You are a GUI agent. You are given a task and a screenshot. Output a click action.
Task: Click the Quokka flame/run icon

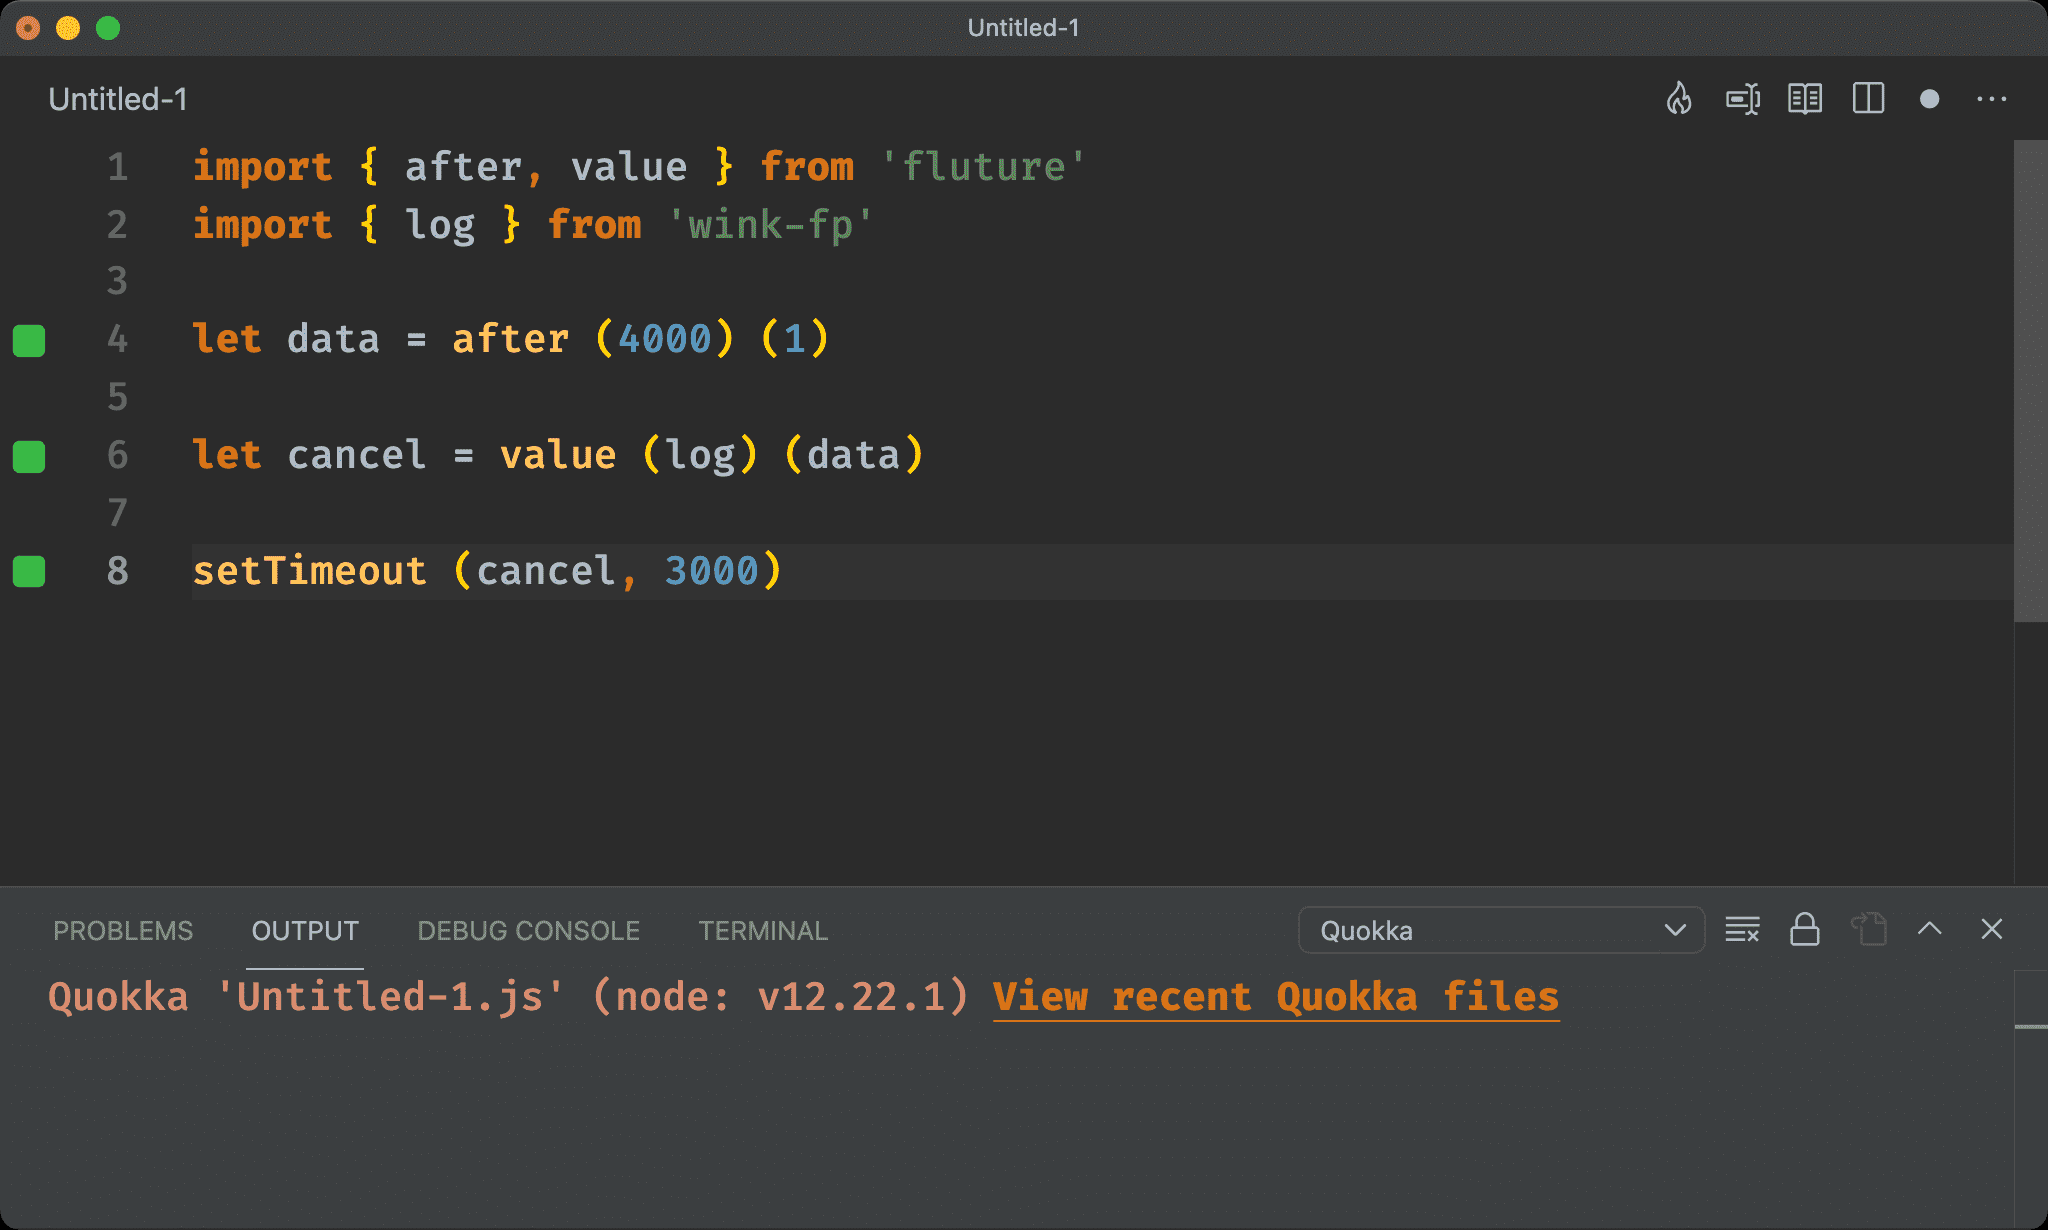coord(1679,99)
